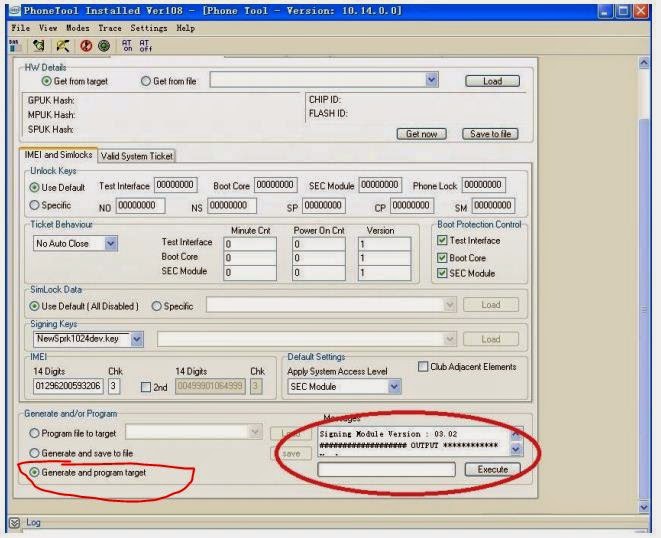Screen dimensions: 661x538
Task: Switch to IMEI and Simlocks tab
Action: [x=58, y=155]
